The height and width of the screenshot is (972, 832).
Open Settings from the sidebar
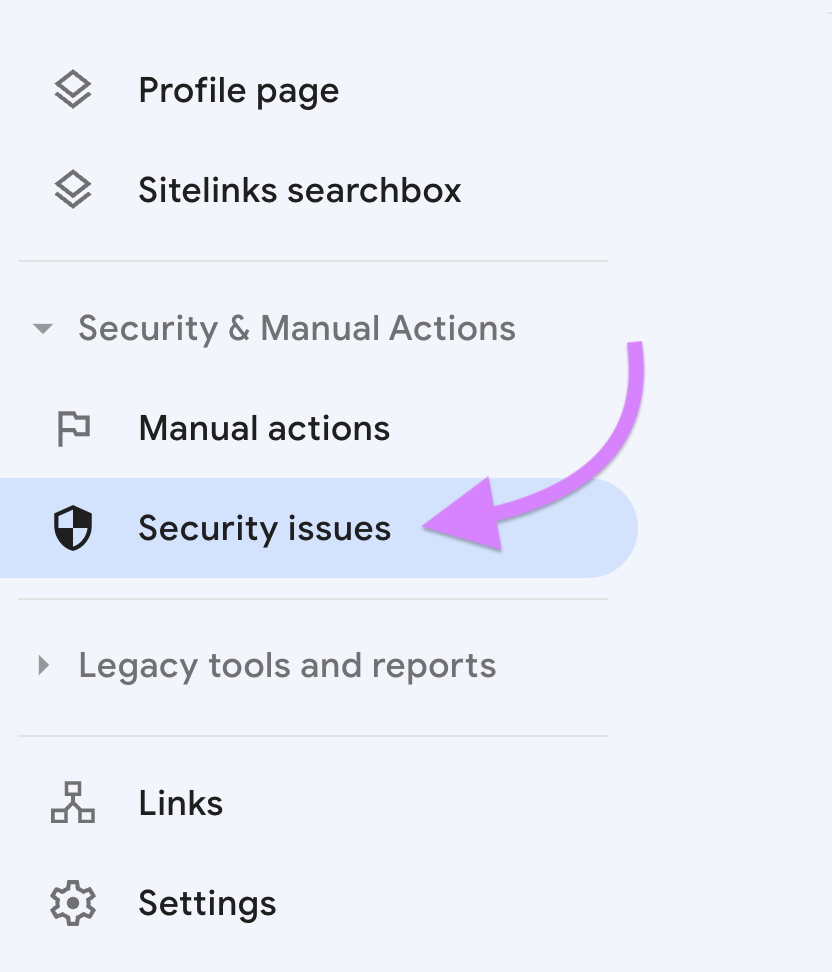click(x=207, y=902)
